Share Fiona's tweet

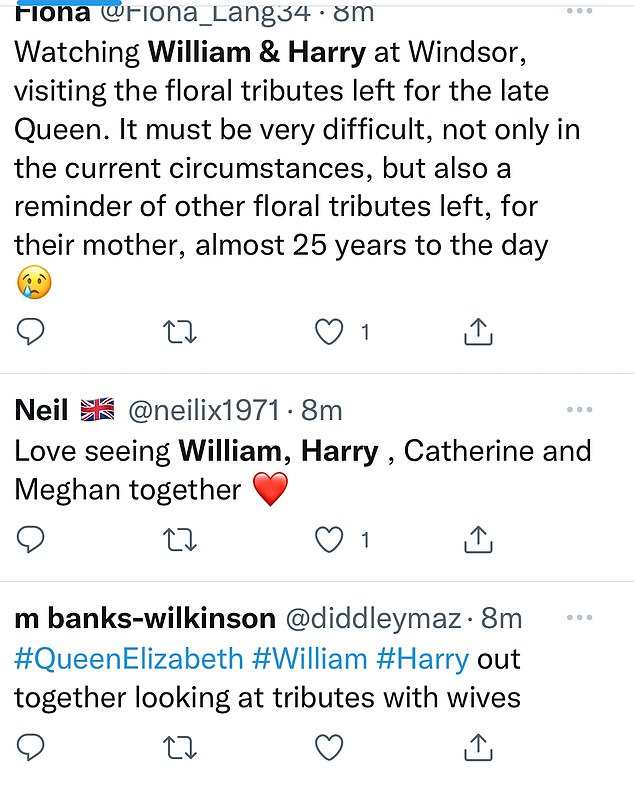coord(479,332)
